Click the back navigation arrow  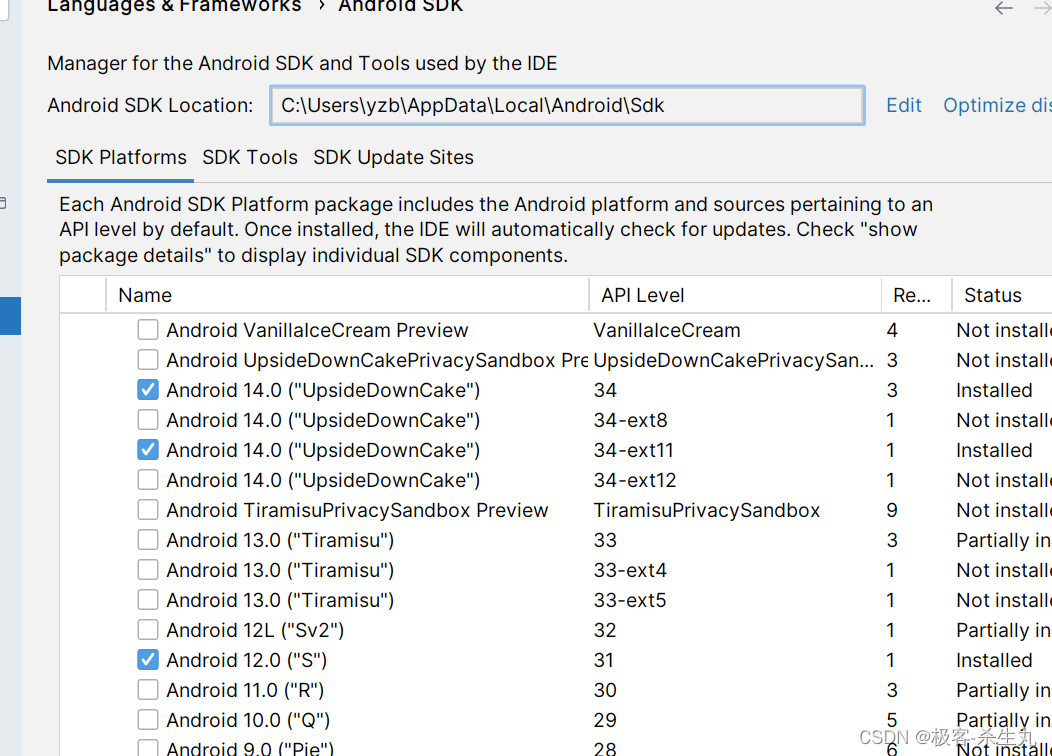pyautogui.click(x=1003, y=8)
